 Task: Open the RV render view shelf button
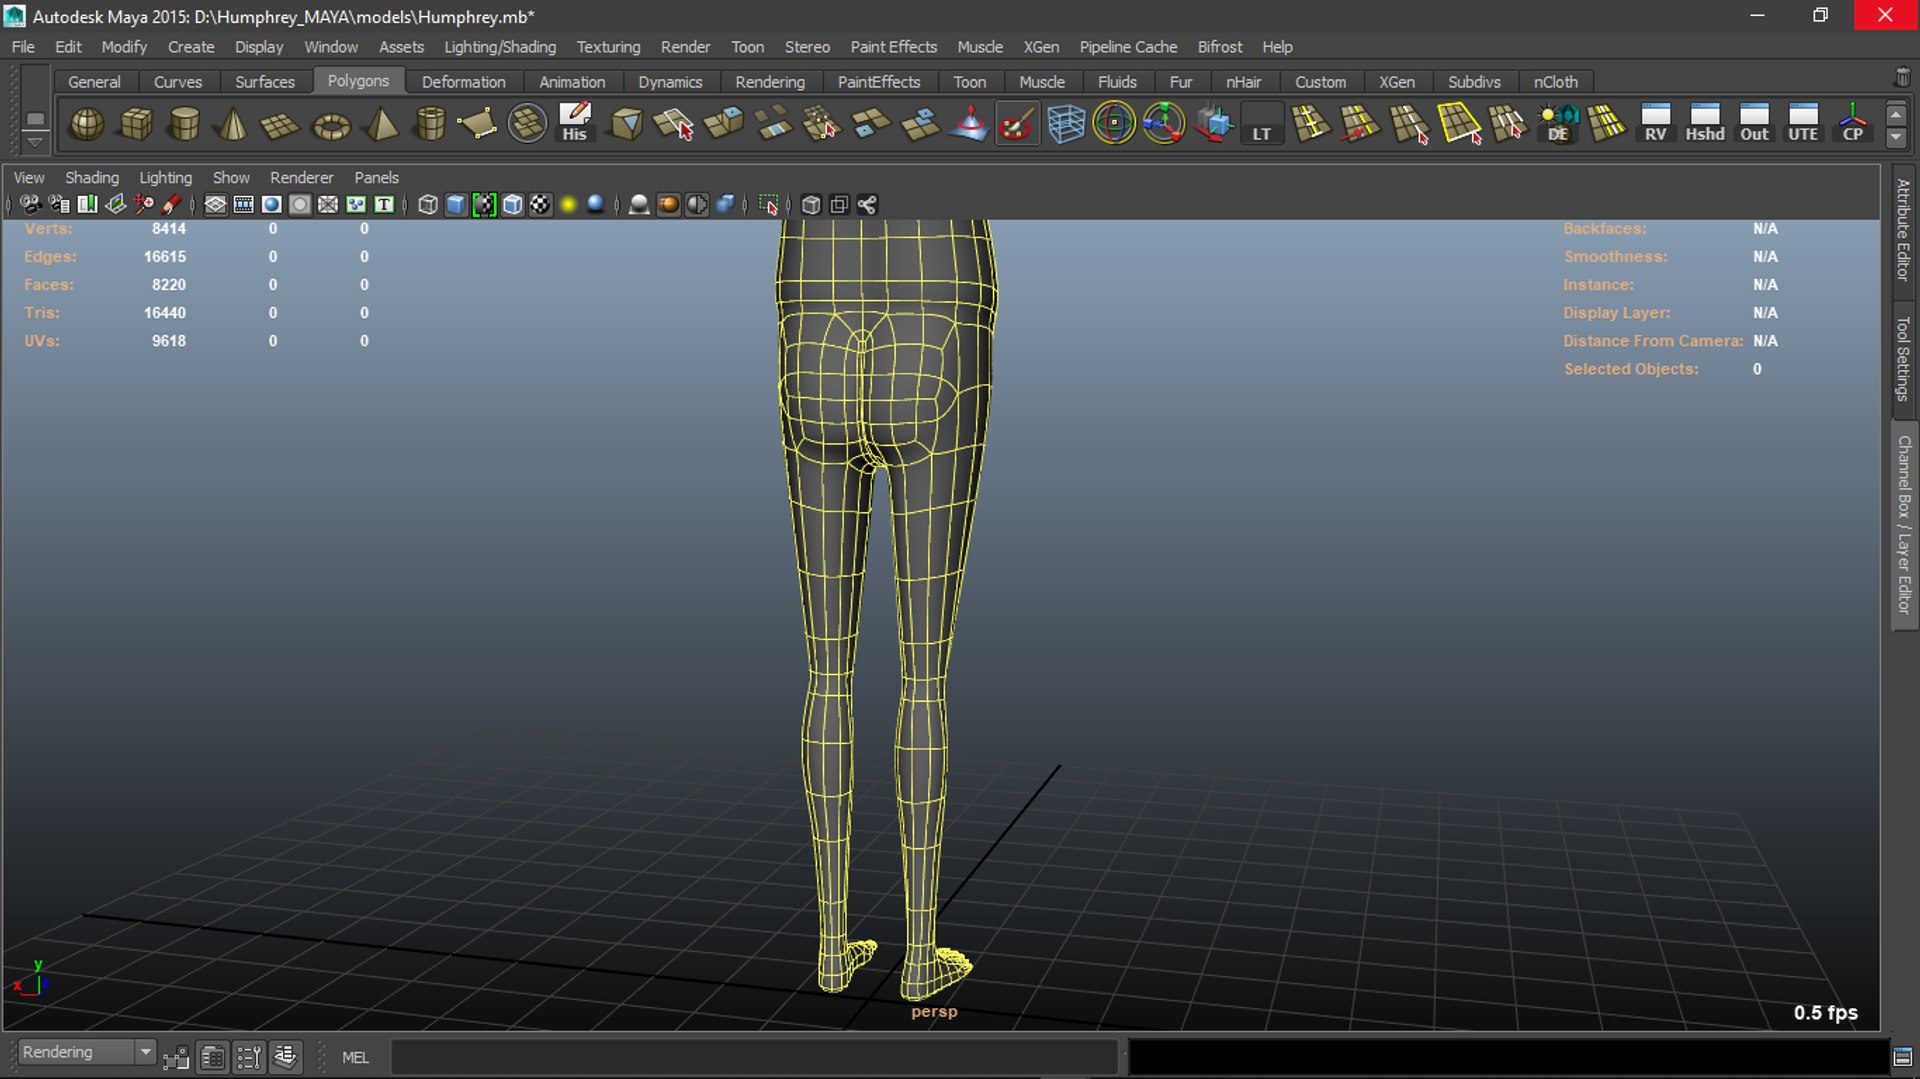(1656, 124)
